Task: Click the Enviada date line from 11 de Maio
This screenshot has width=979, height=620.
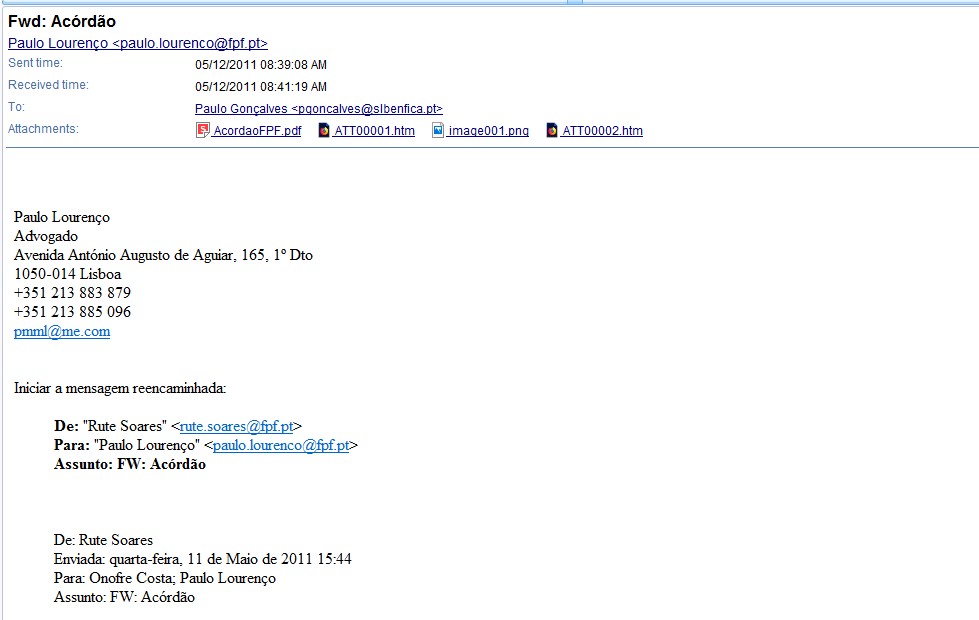Action: click(x=202, y=559)
